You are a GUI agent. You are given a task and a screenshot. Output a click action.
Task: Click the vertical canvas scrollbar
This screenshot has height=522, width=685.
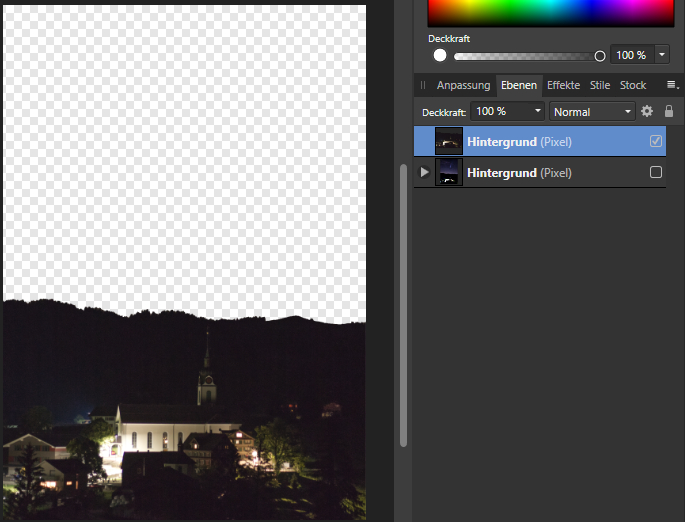[x=403, y=305]
